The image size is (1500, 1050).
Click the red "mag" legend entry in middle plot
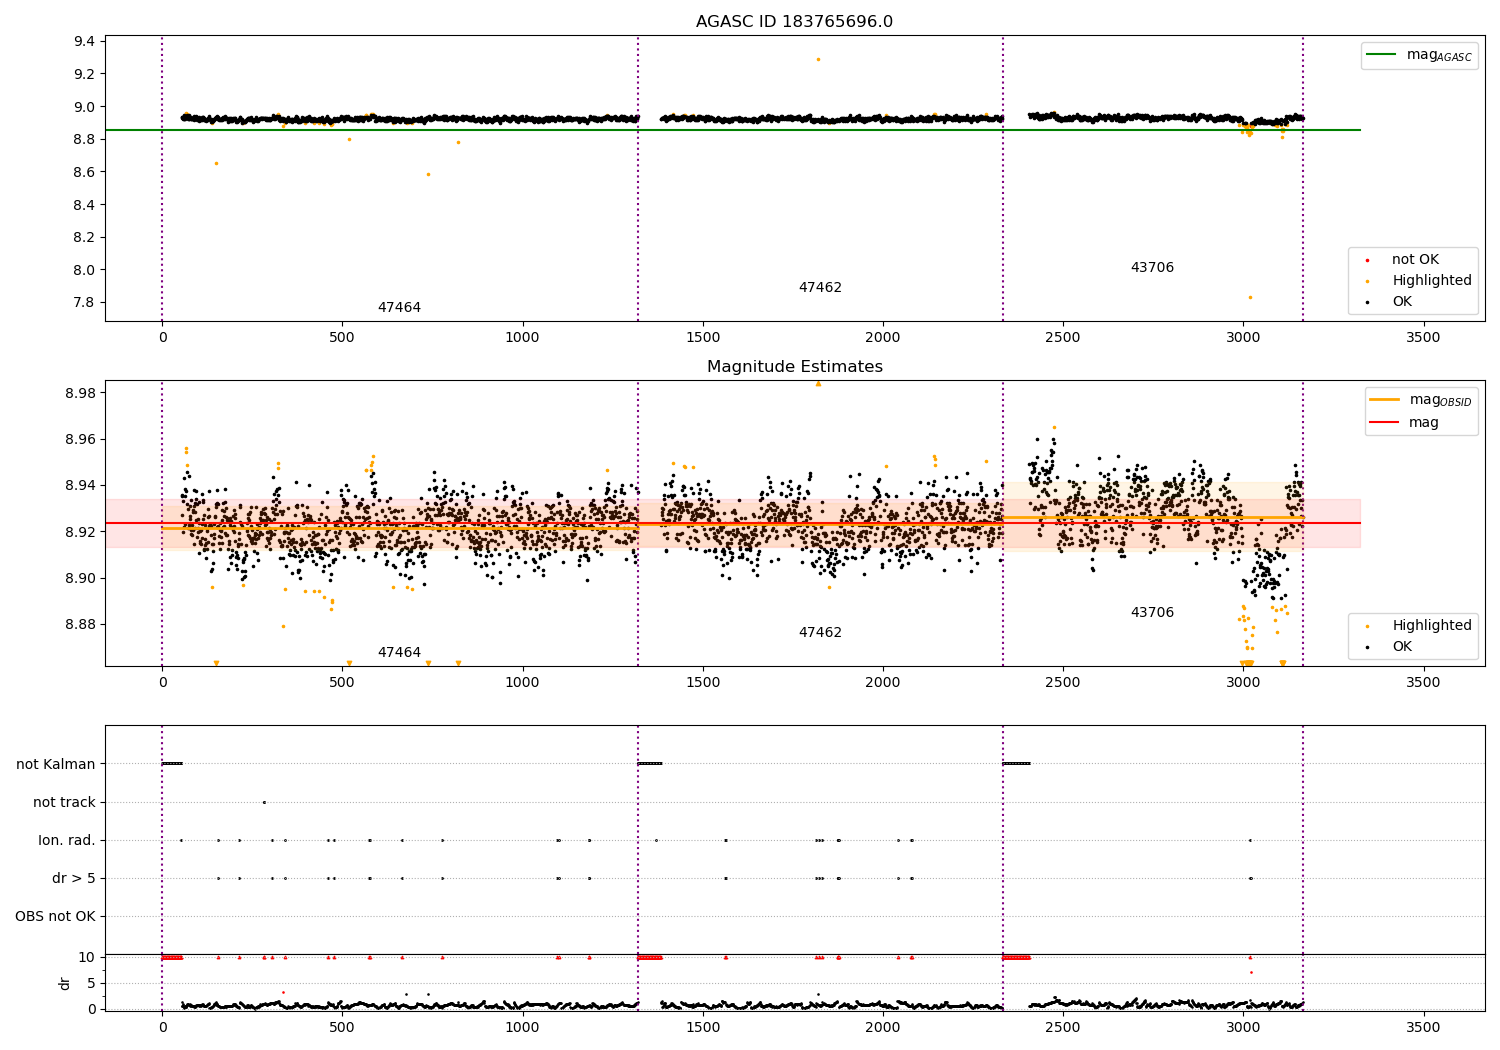tap(1405, 423)
